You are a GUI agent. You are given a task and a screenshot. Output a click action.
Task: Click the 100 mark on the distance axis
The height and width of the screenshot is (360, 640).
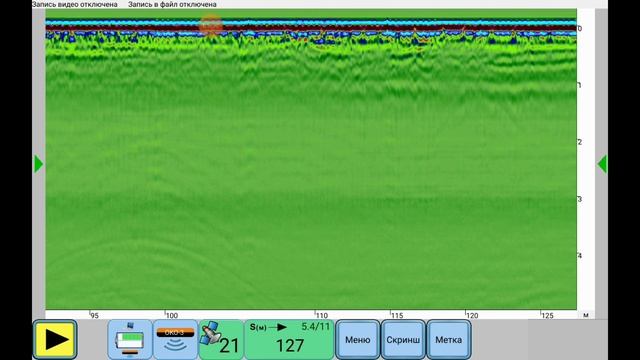pyautogui.click(x=171, y=316)
